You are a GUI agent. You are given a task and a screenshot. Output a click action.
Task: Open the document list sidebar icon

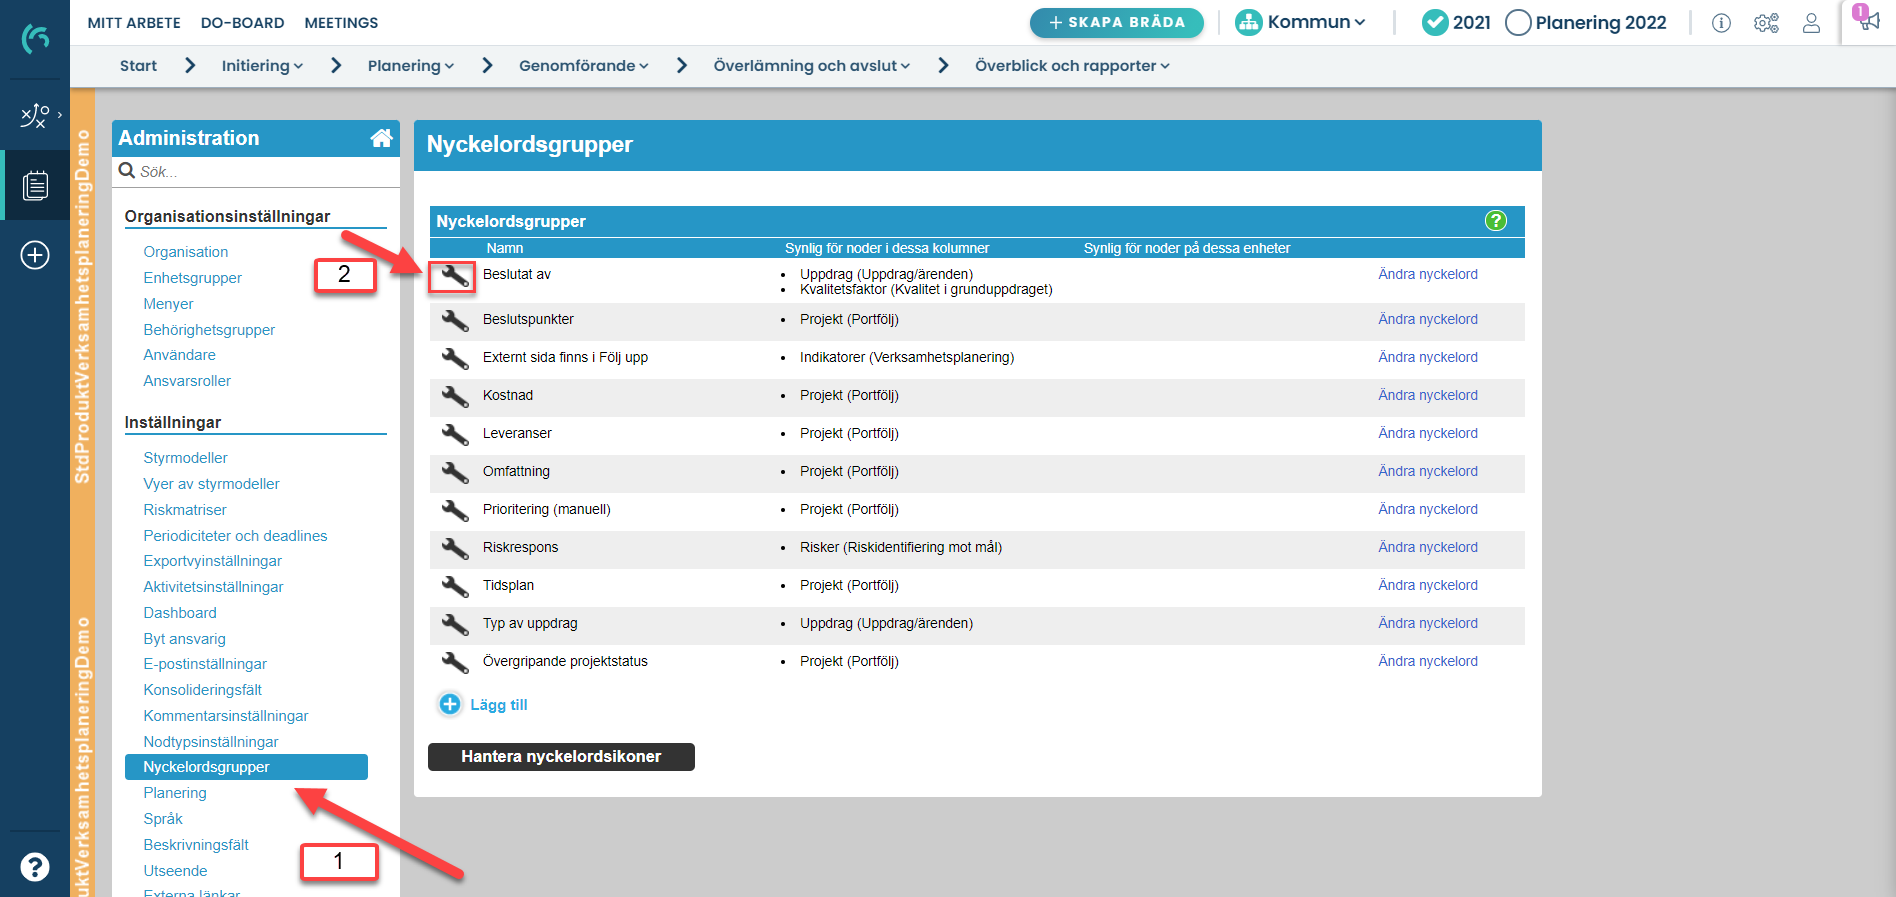(x=35, y=185)
